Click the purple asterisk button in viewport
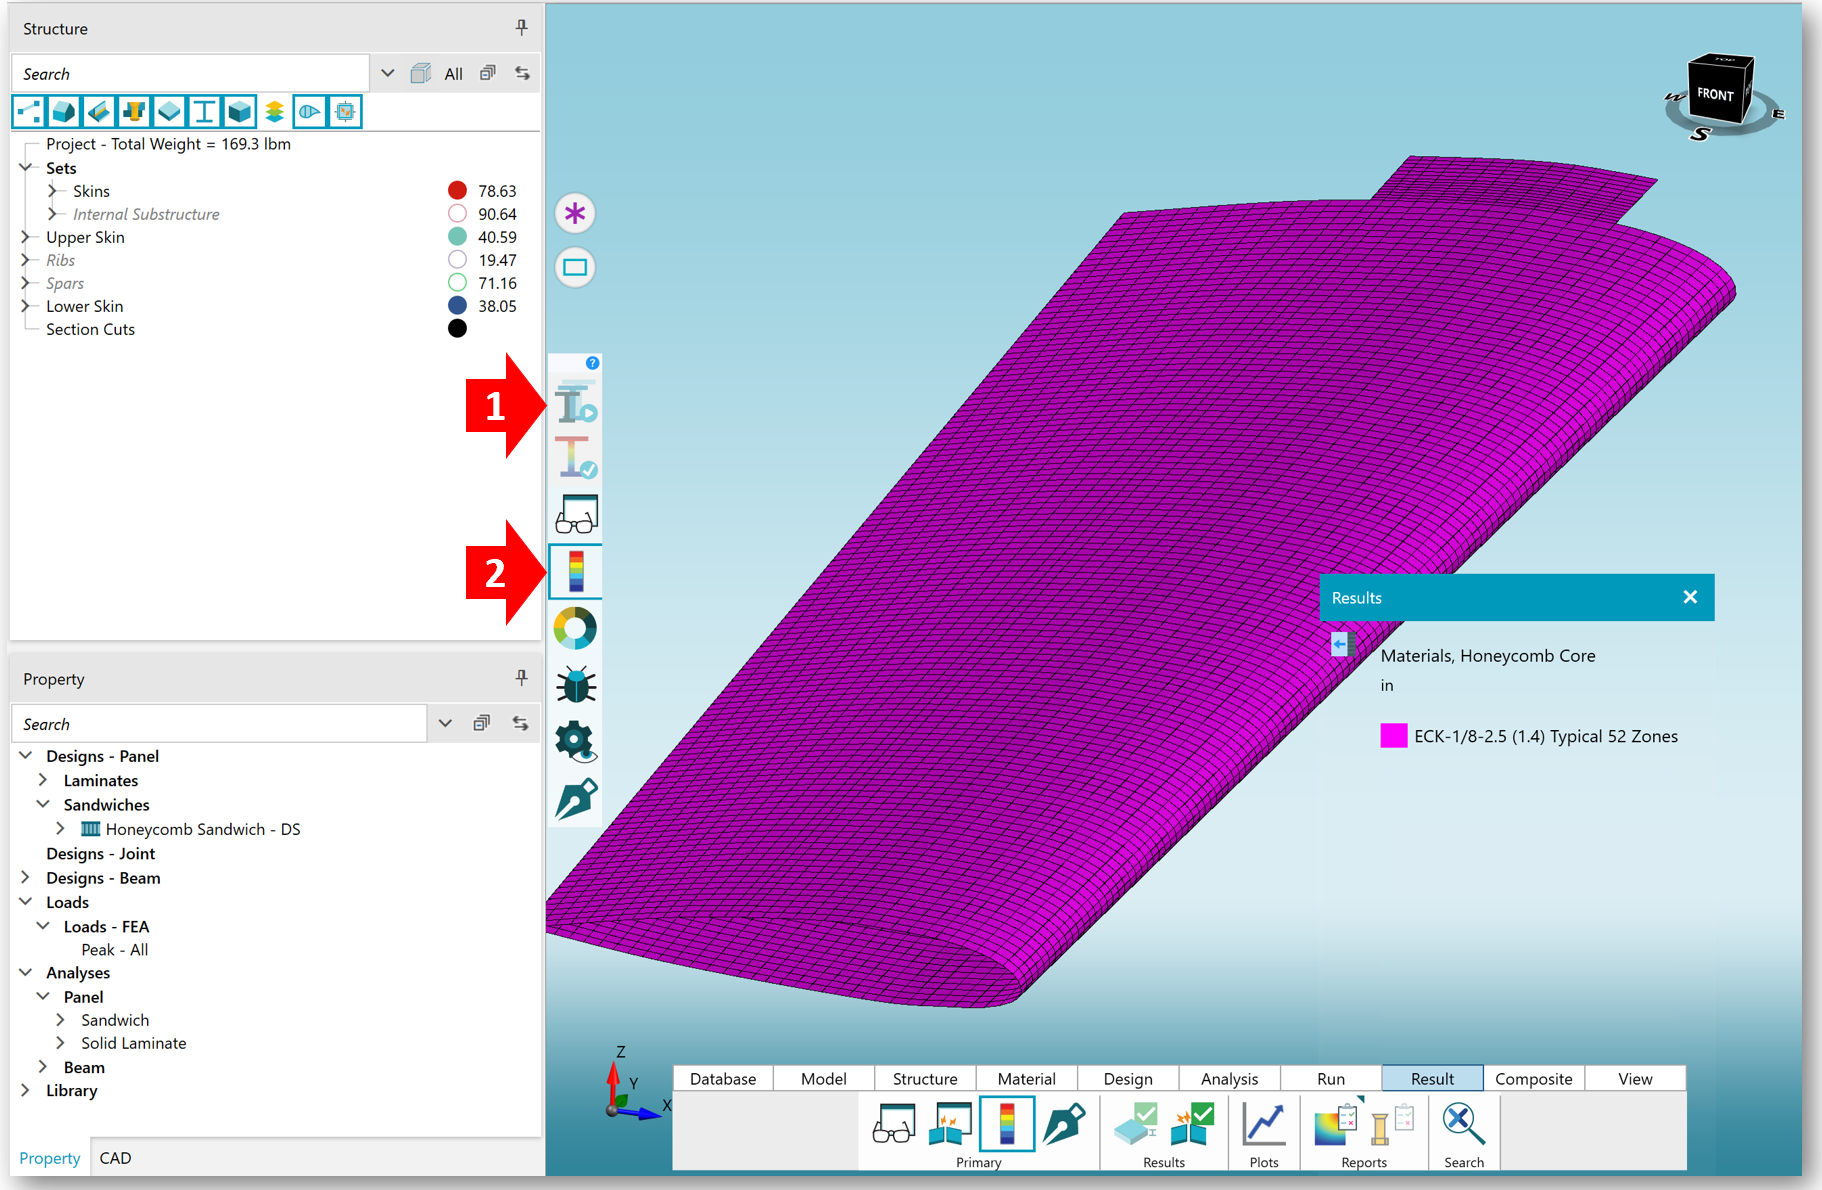The width and height of the screenshot is (1822, 1190). (x=575, y=213)
